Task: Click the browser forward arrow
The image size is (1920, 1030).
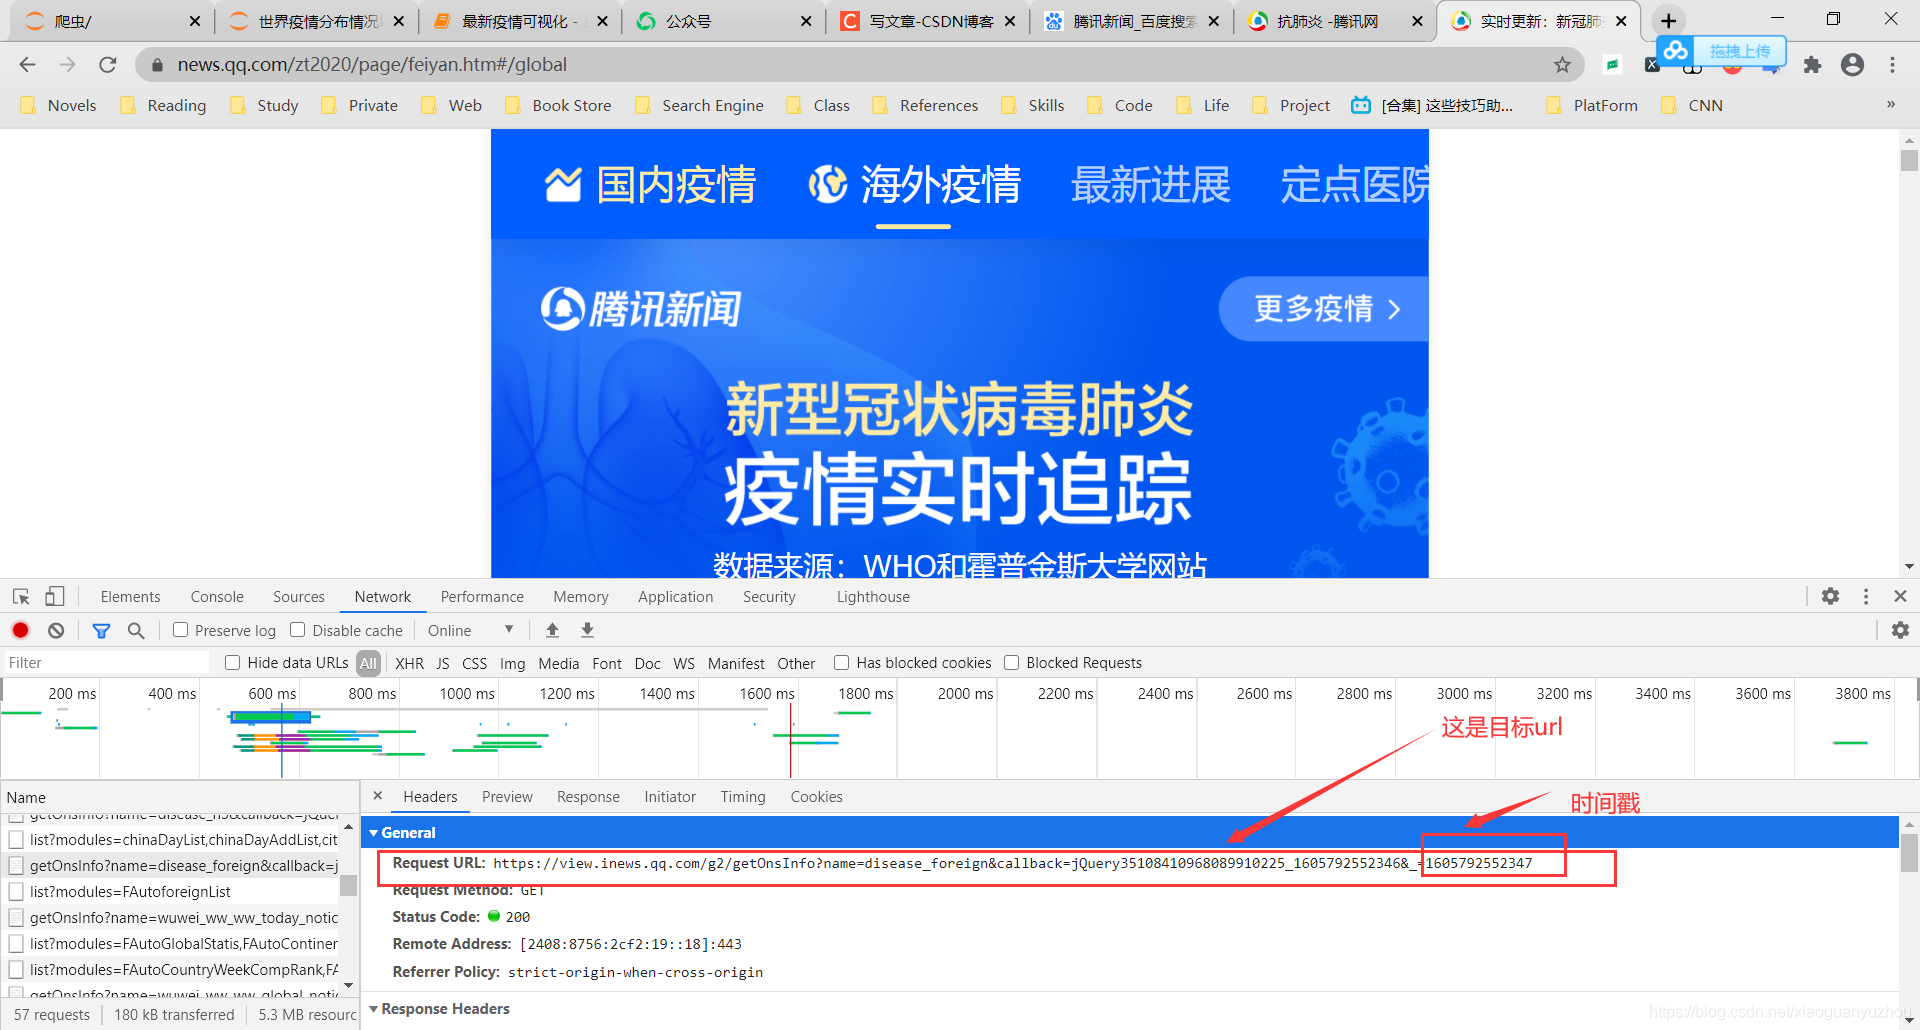Action: (67, 65)
